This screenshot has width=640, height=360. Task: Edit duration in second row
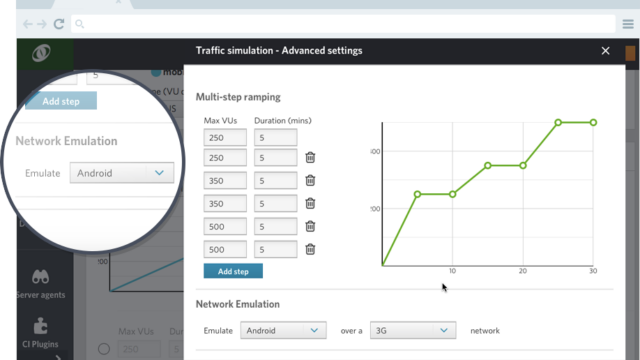(x=276, y=158)
